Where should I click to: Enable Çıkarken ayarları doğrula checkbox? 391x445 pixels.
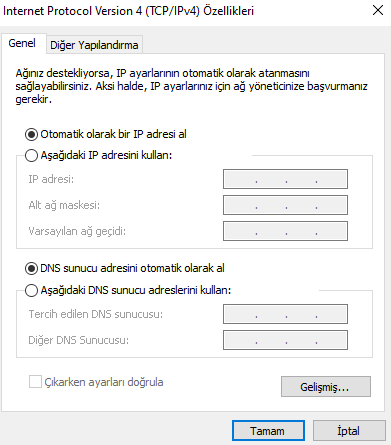pyautogui.click(x=35, y=382)
